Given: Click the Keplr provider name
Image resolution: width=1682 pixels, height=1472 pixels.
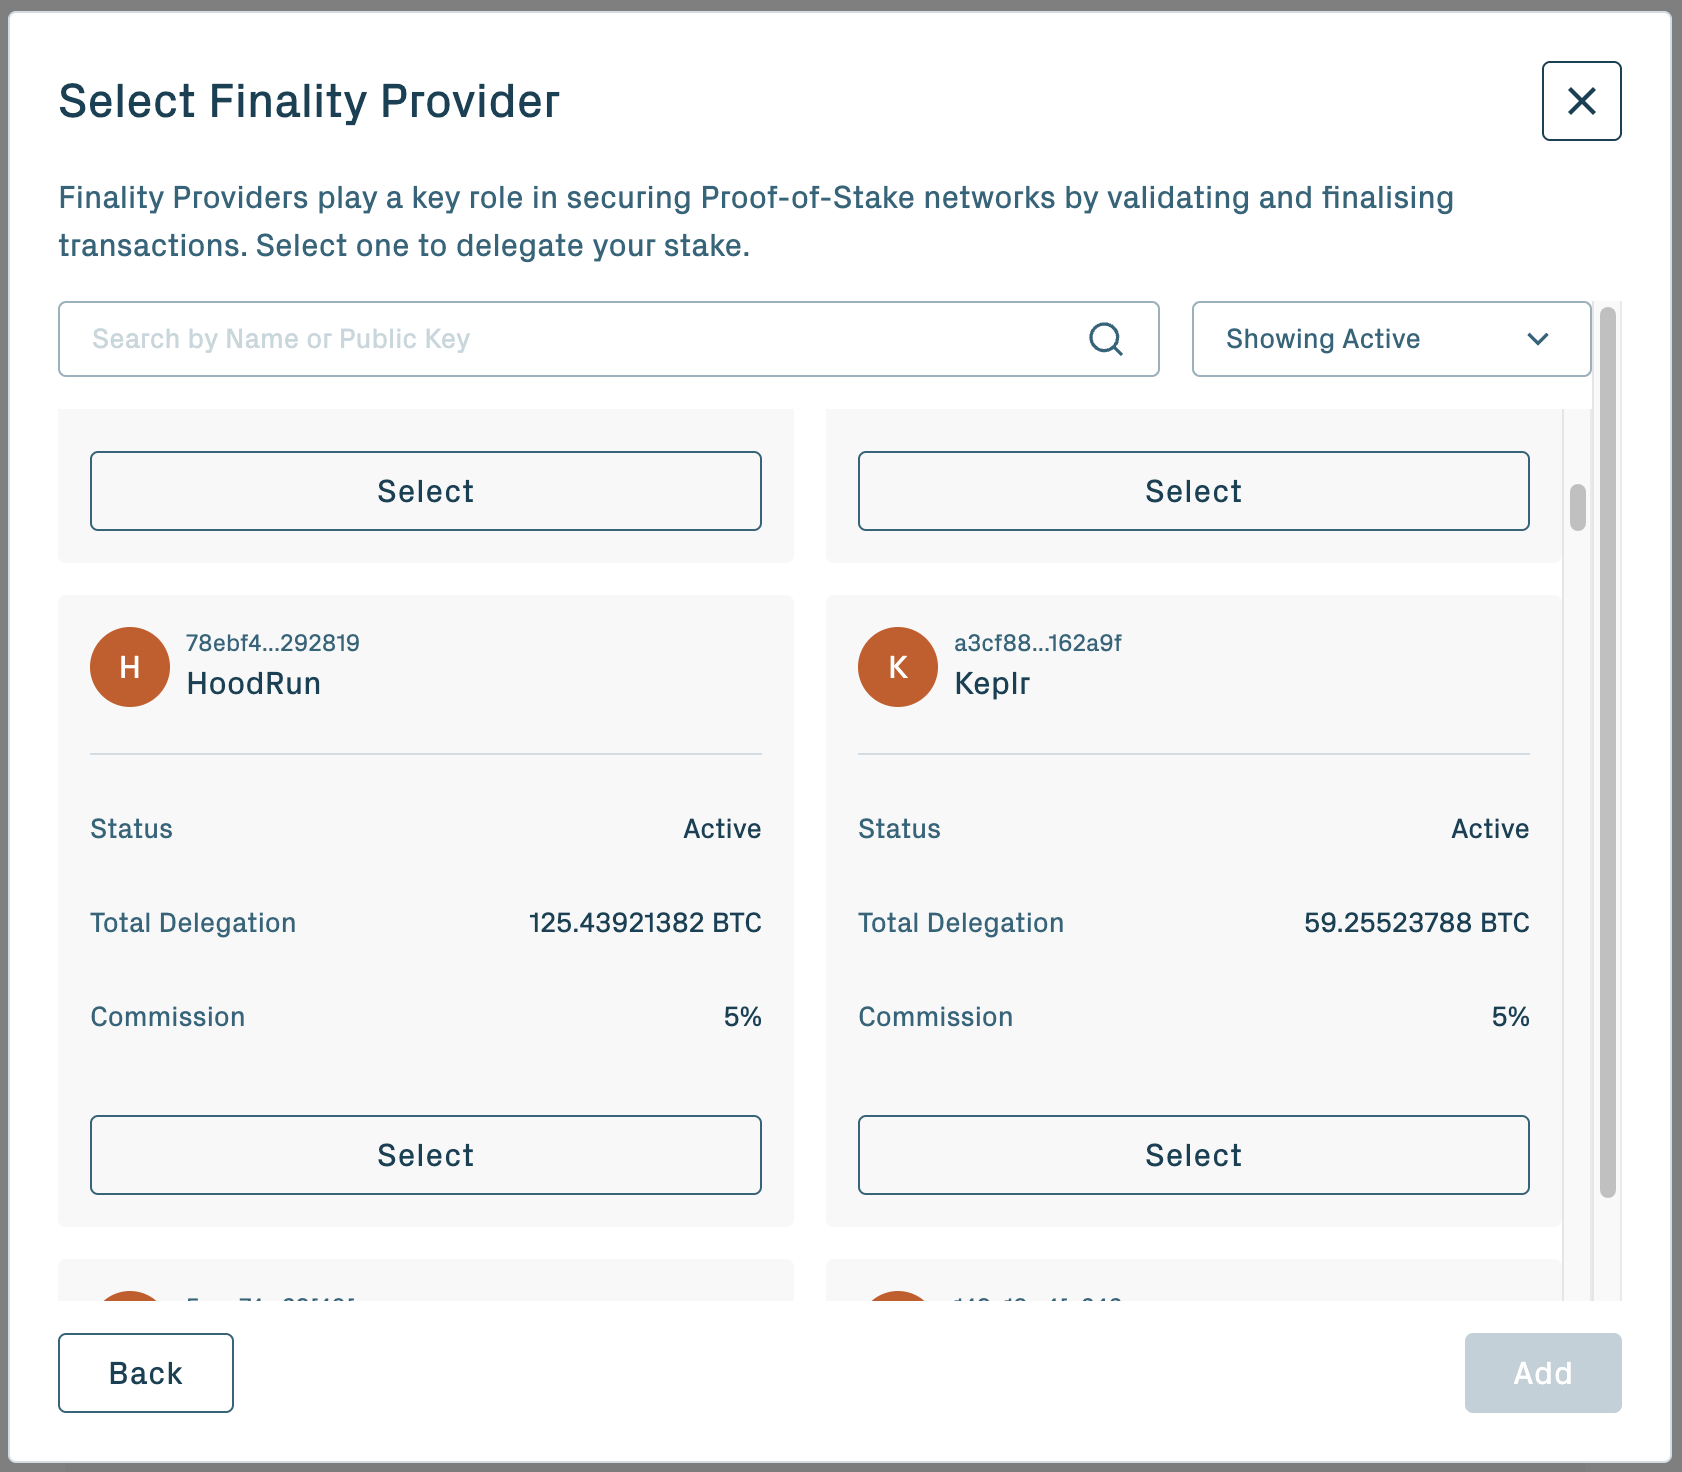Looking at the screenshot, I should [x=992, y=684].
